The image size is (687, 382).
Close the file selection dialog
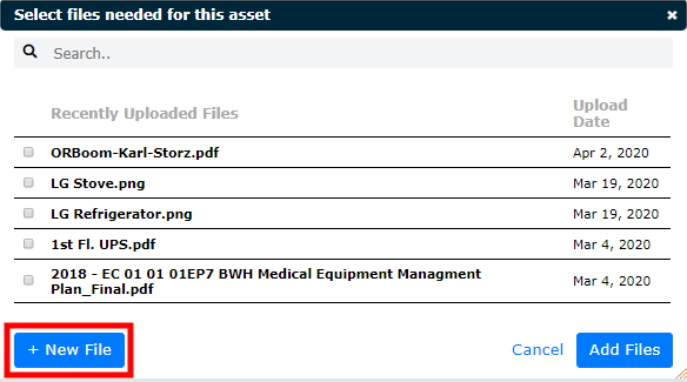pos(672,15)
